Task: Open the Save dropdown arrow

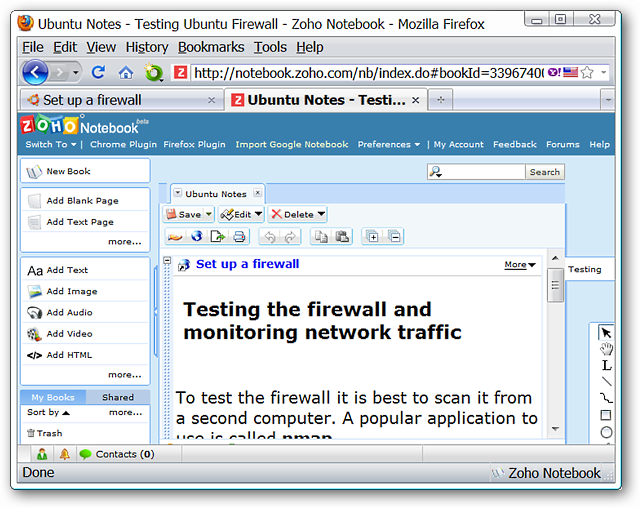Action: click(209, 214)
